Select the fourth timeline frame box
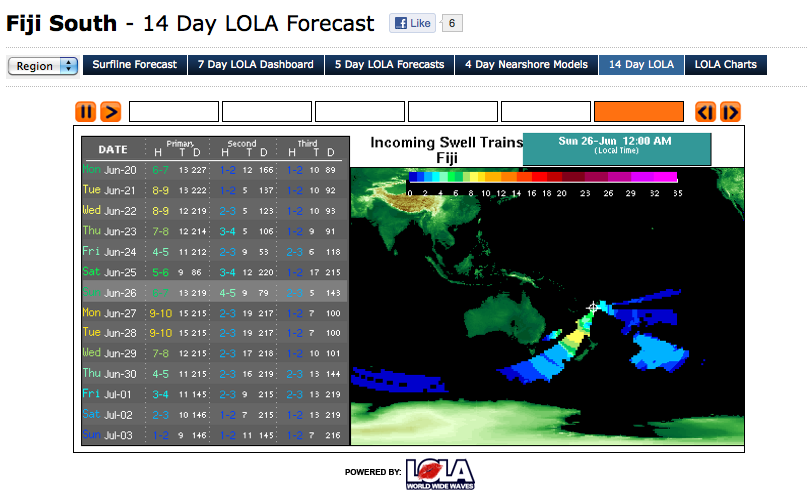This screenshot has width=807, height=500. point(453,112)
